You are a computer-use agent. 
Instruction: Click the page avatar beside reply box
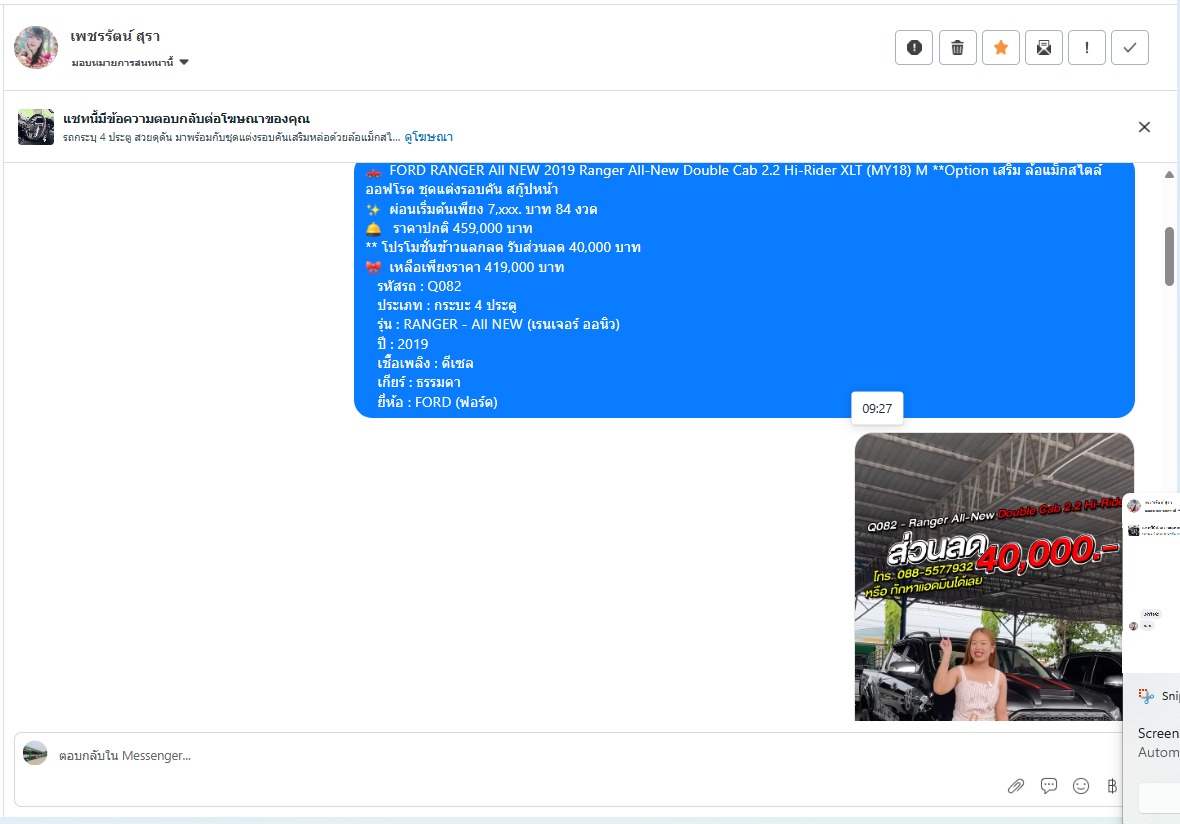point(35,753)
